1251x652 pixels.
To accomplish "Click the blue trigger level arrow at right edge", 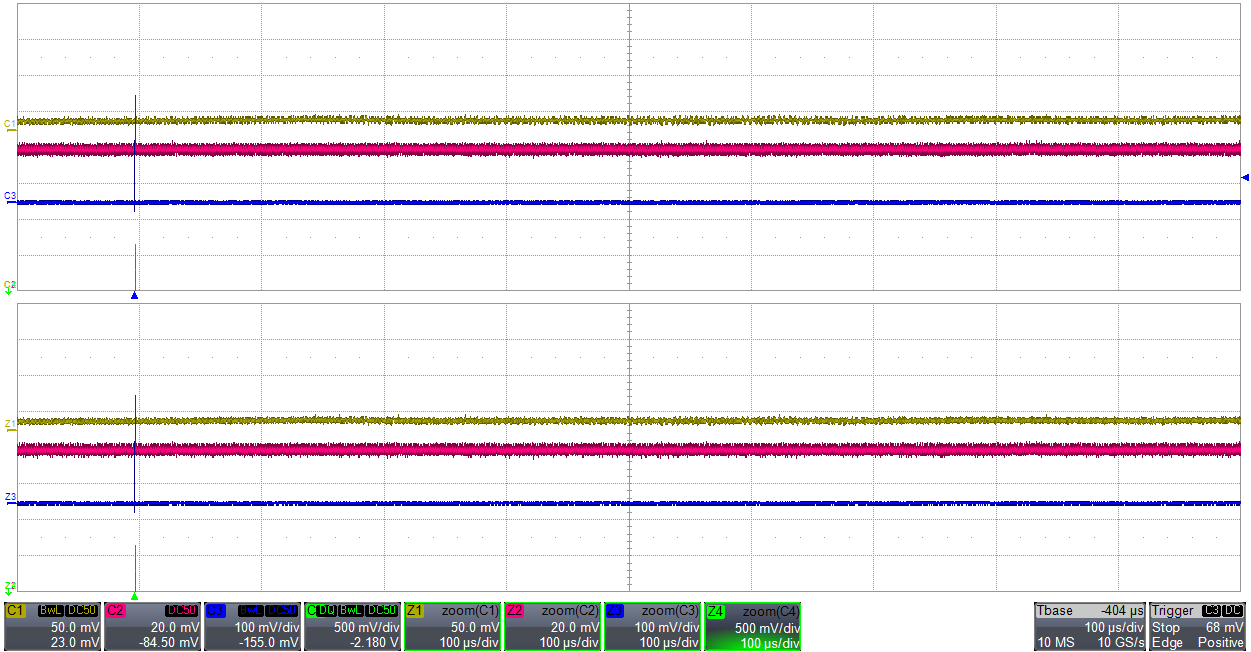I will click(x=1245, y=178).
